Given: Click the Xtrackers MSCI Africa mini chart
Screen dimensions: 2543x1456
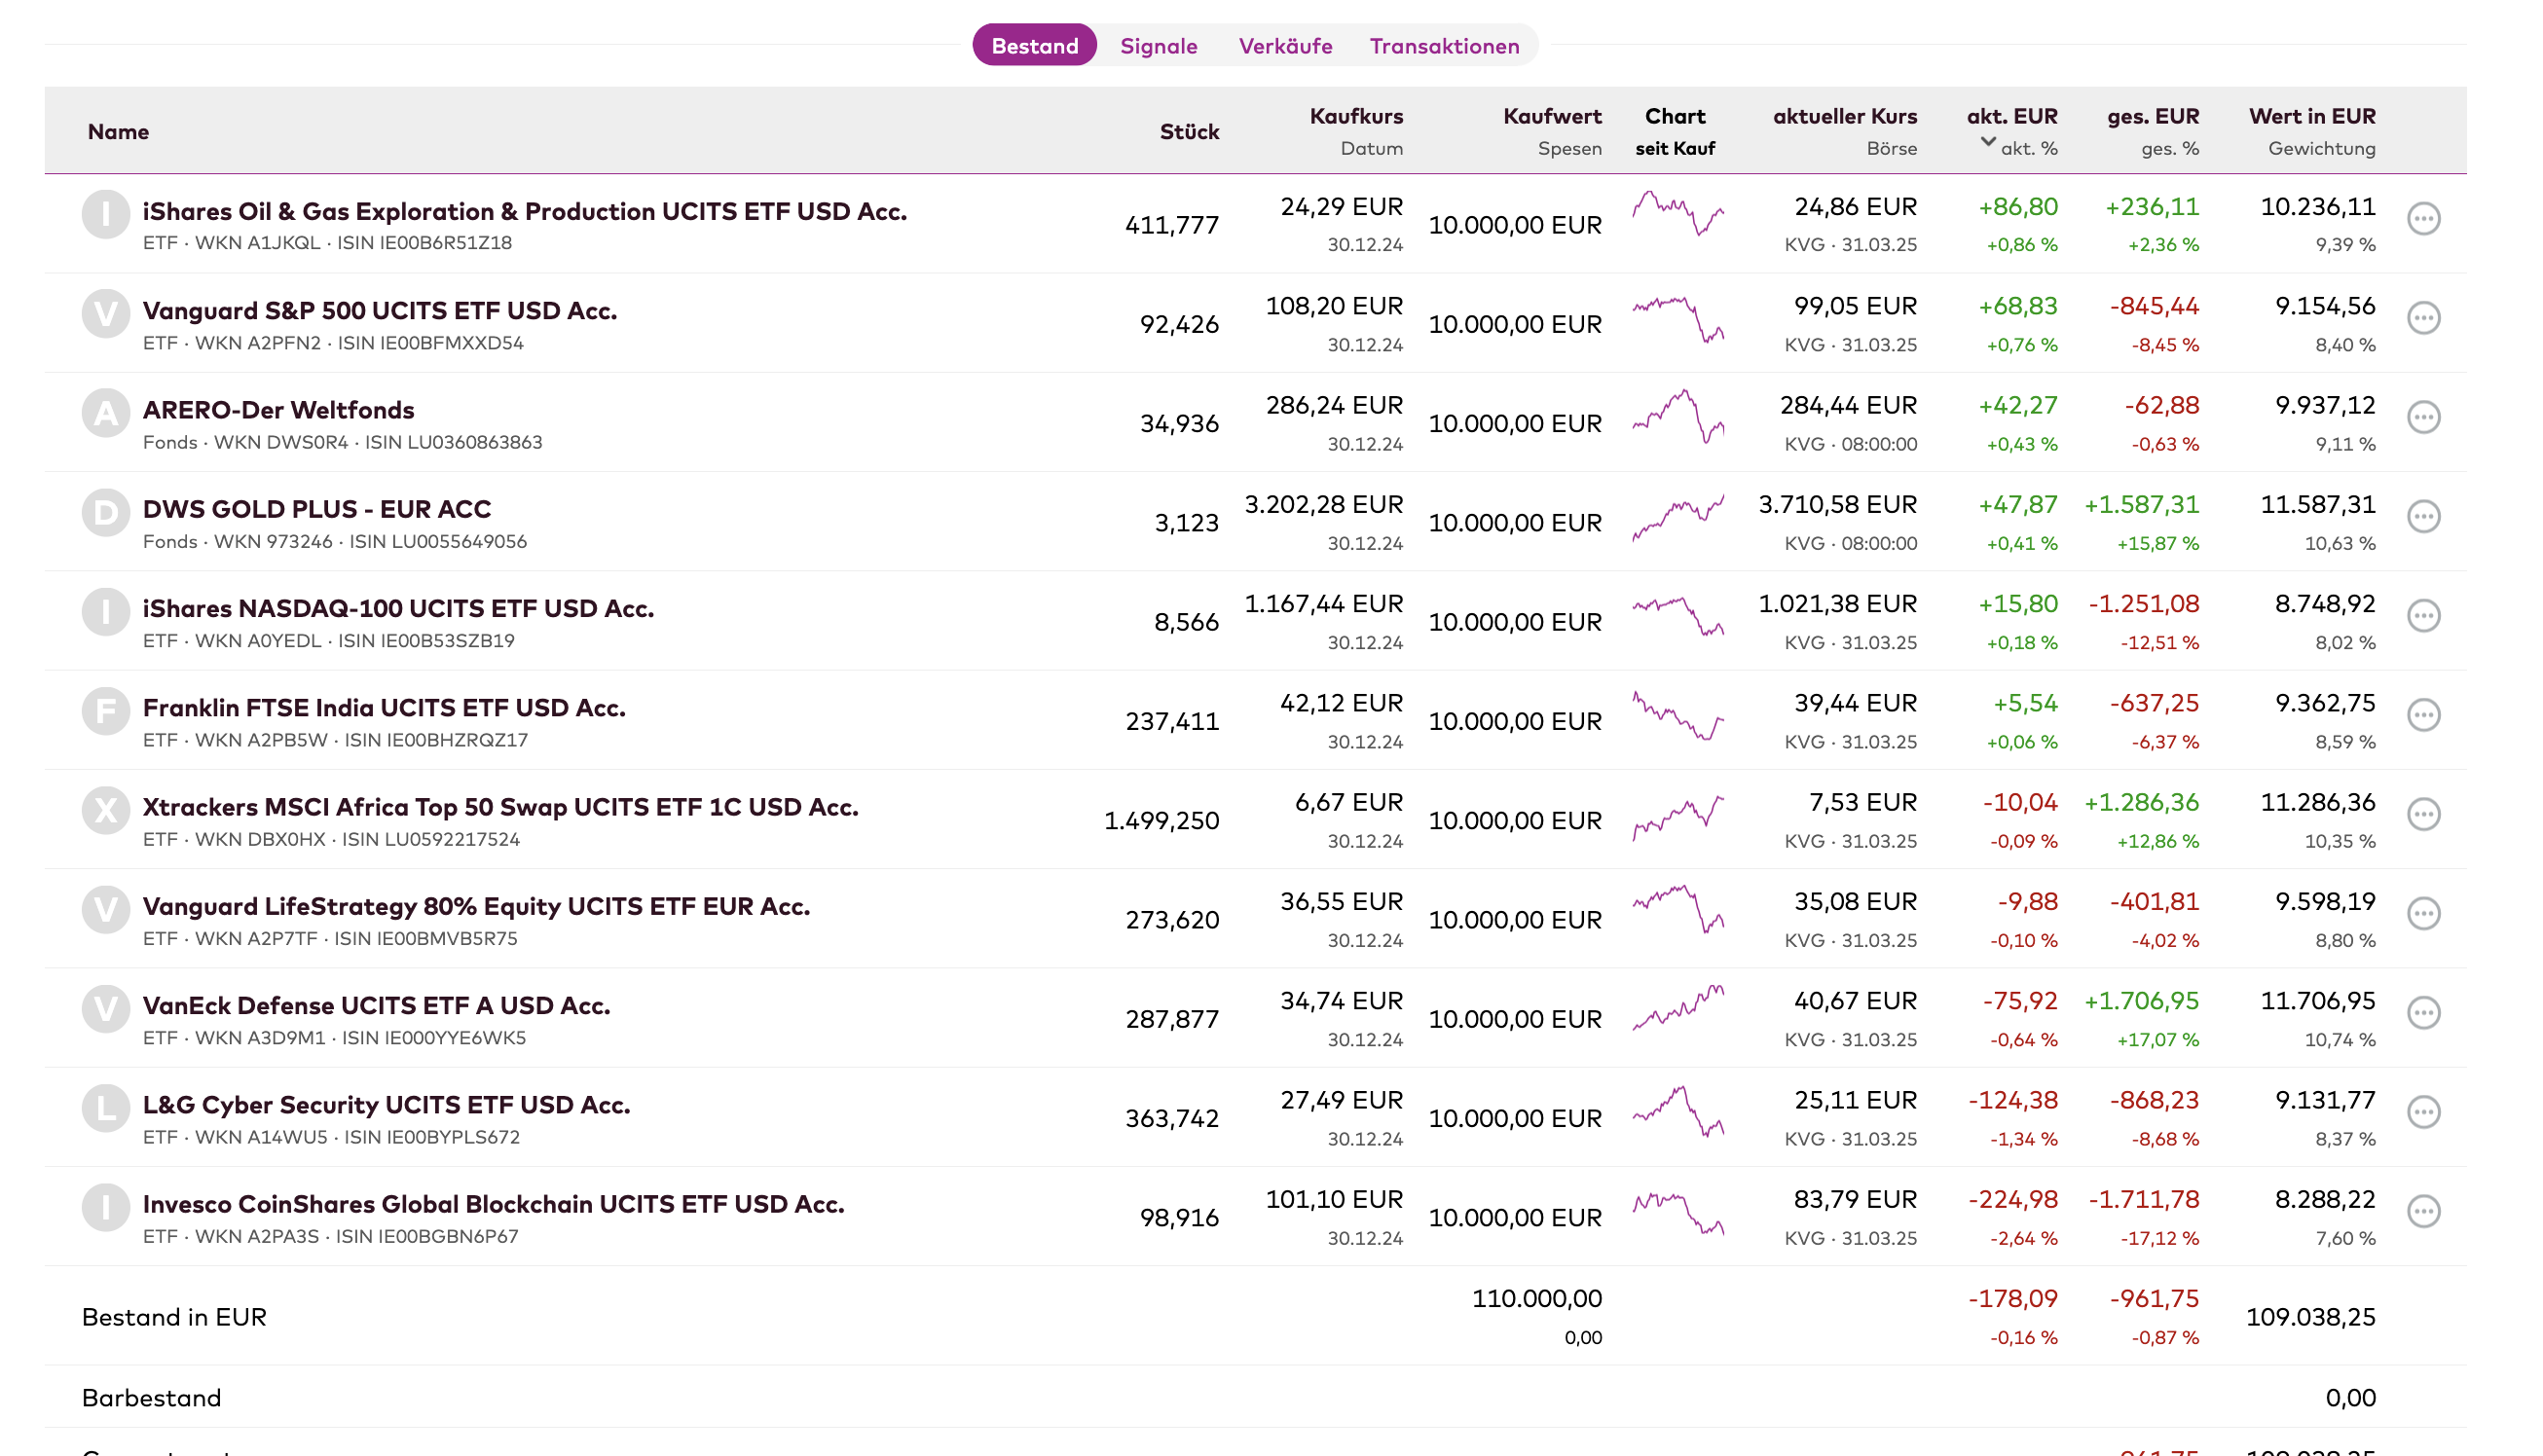Looking at the screenshot, I should pyautogui.click(x=1677, y=818).
